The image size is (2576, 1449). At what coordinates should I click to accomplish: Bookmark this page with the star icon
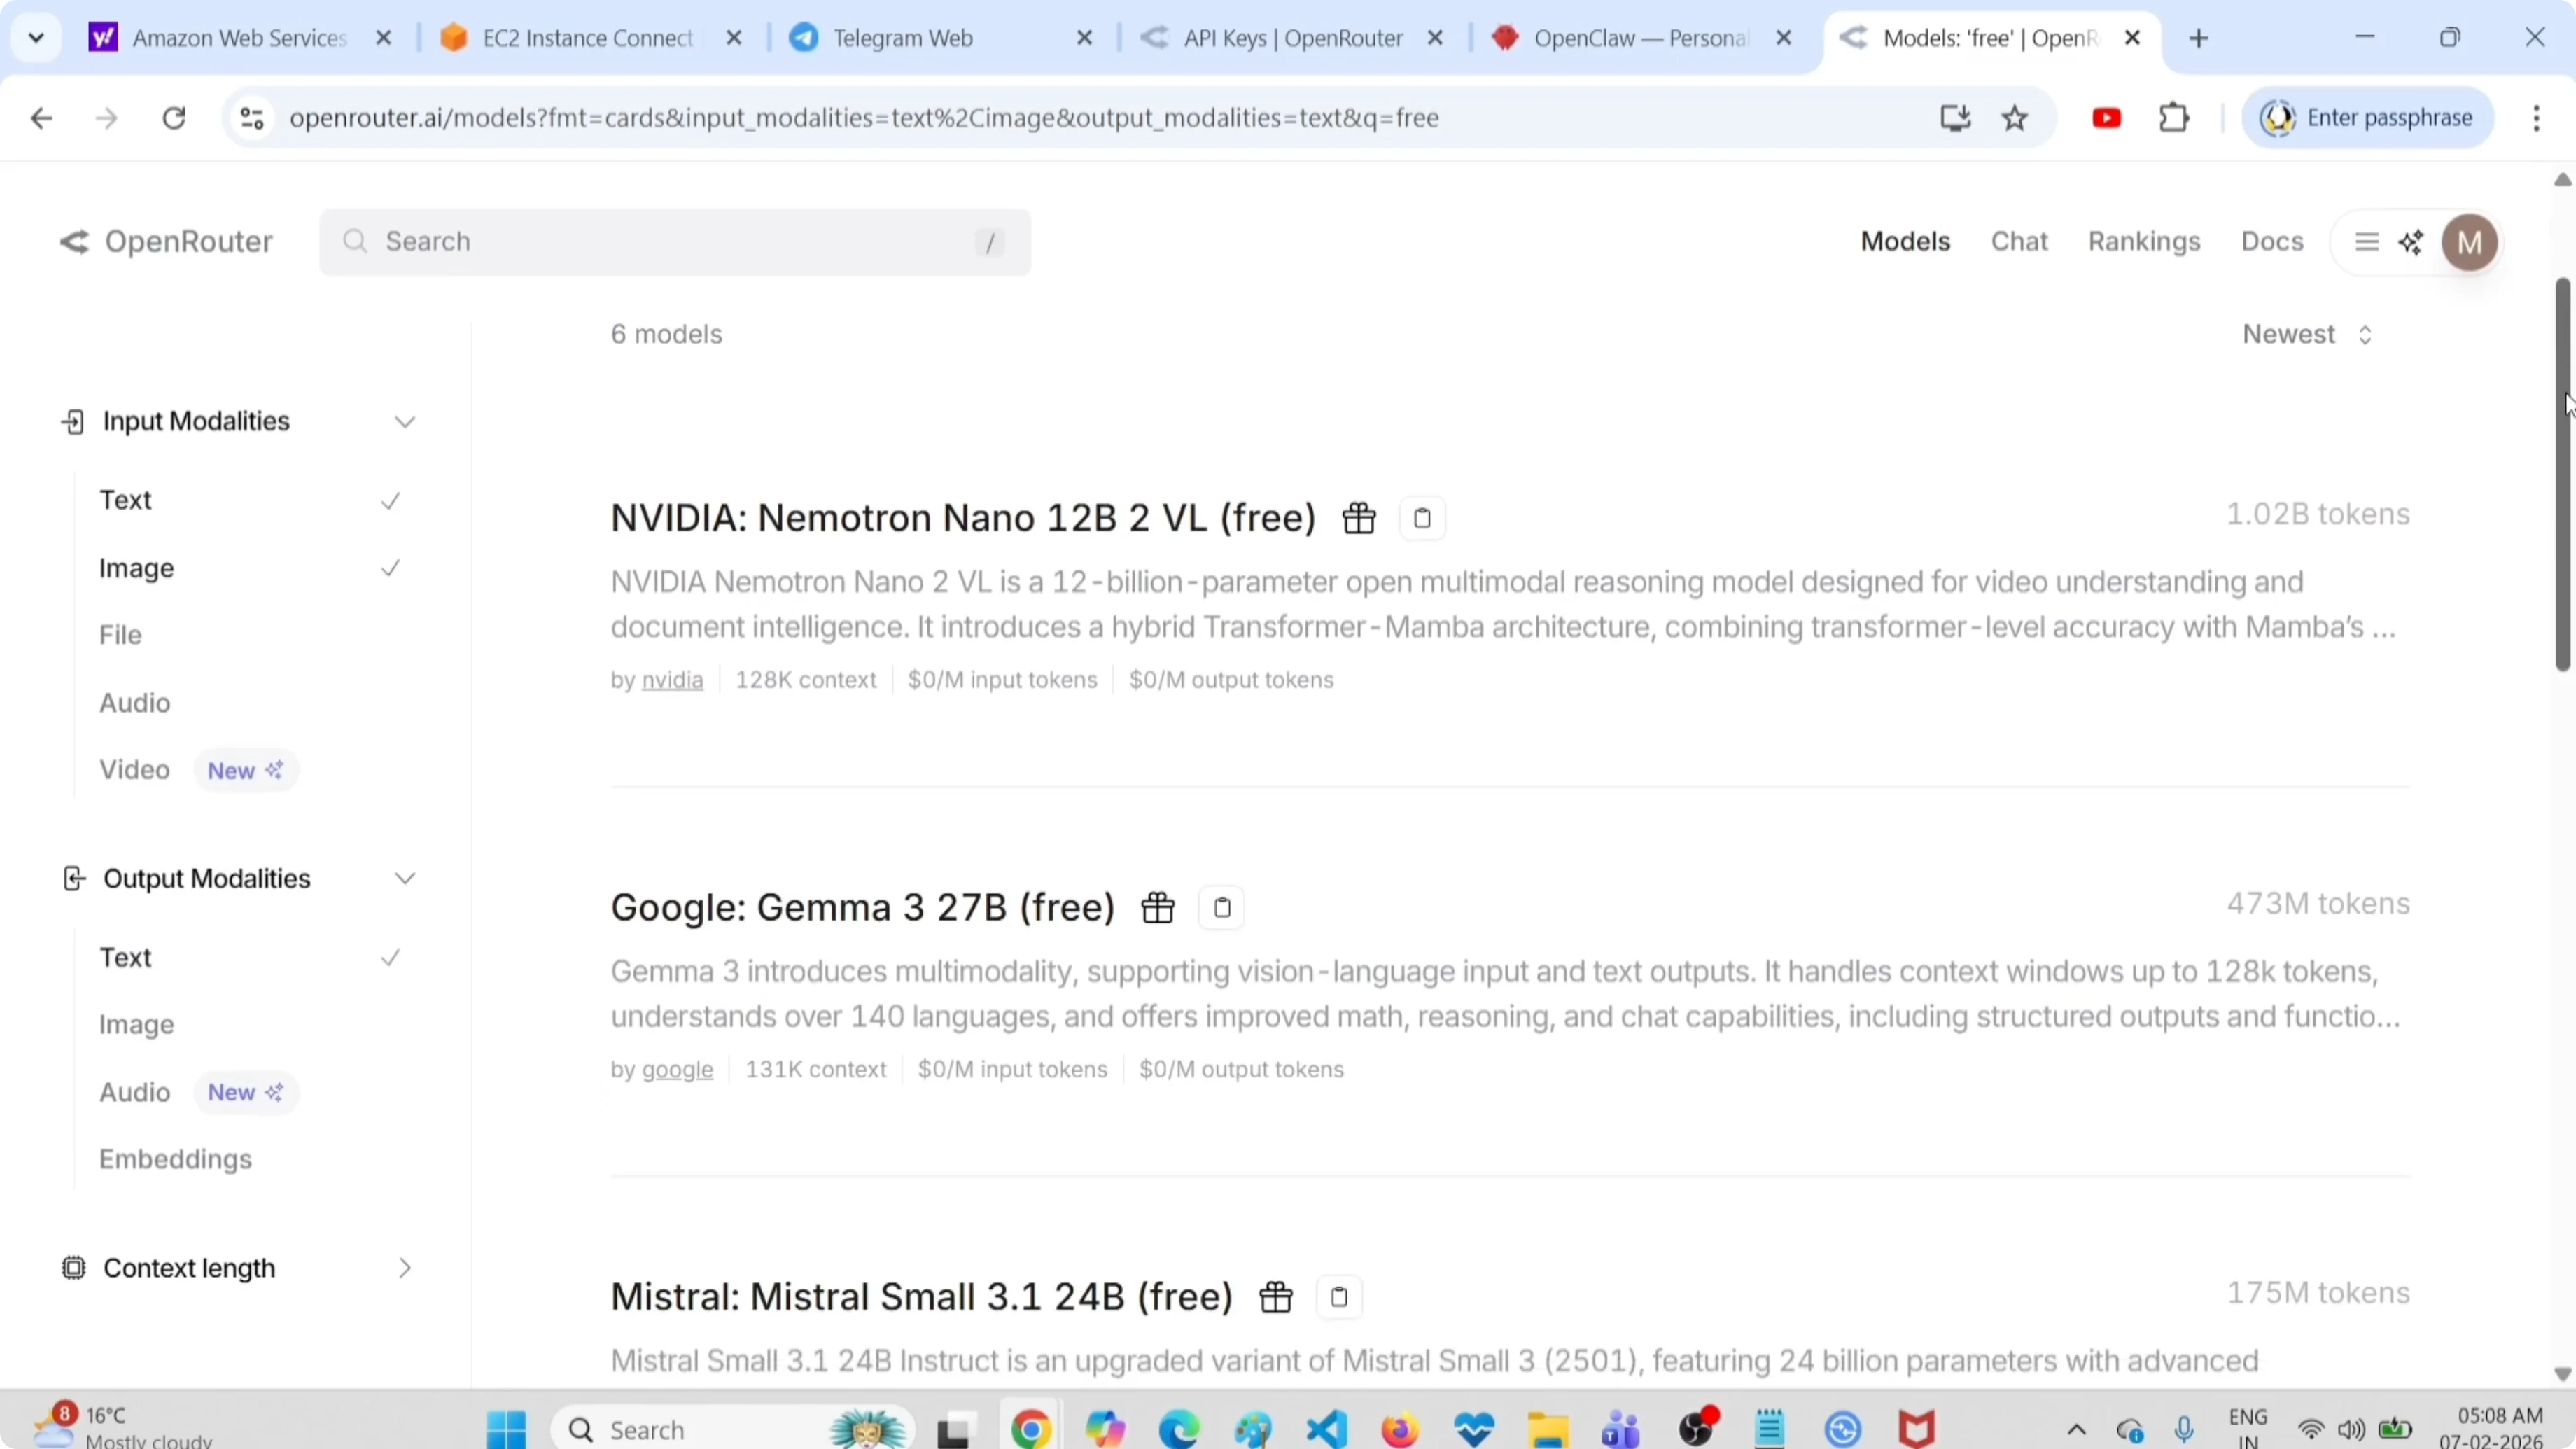[2014, 118]
